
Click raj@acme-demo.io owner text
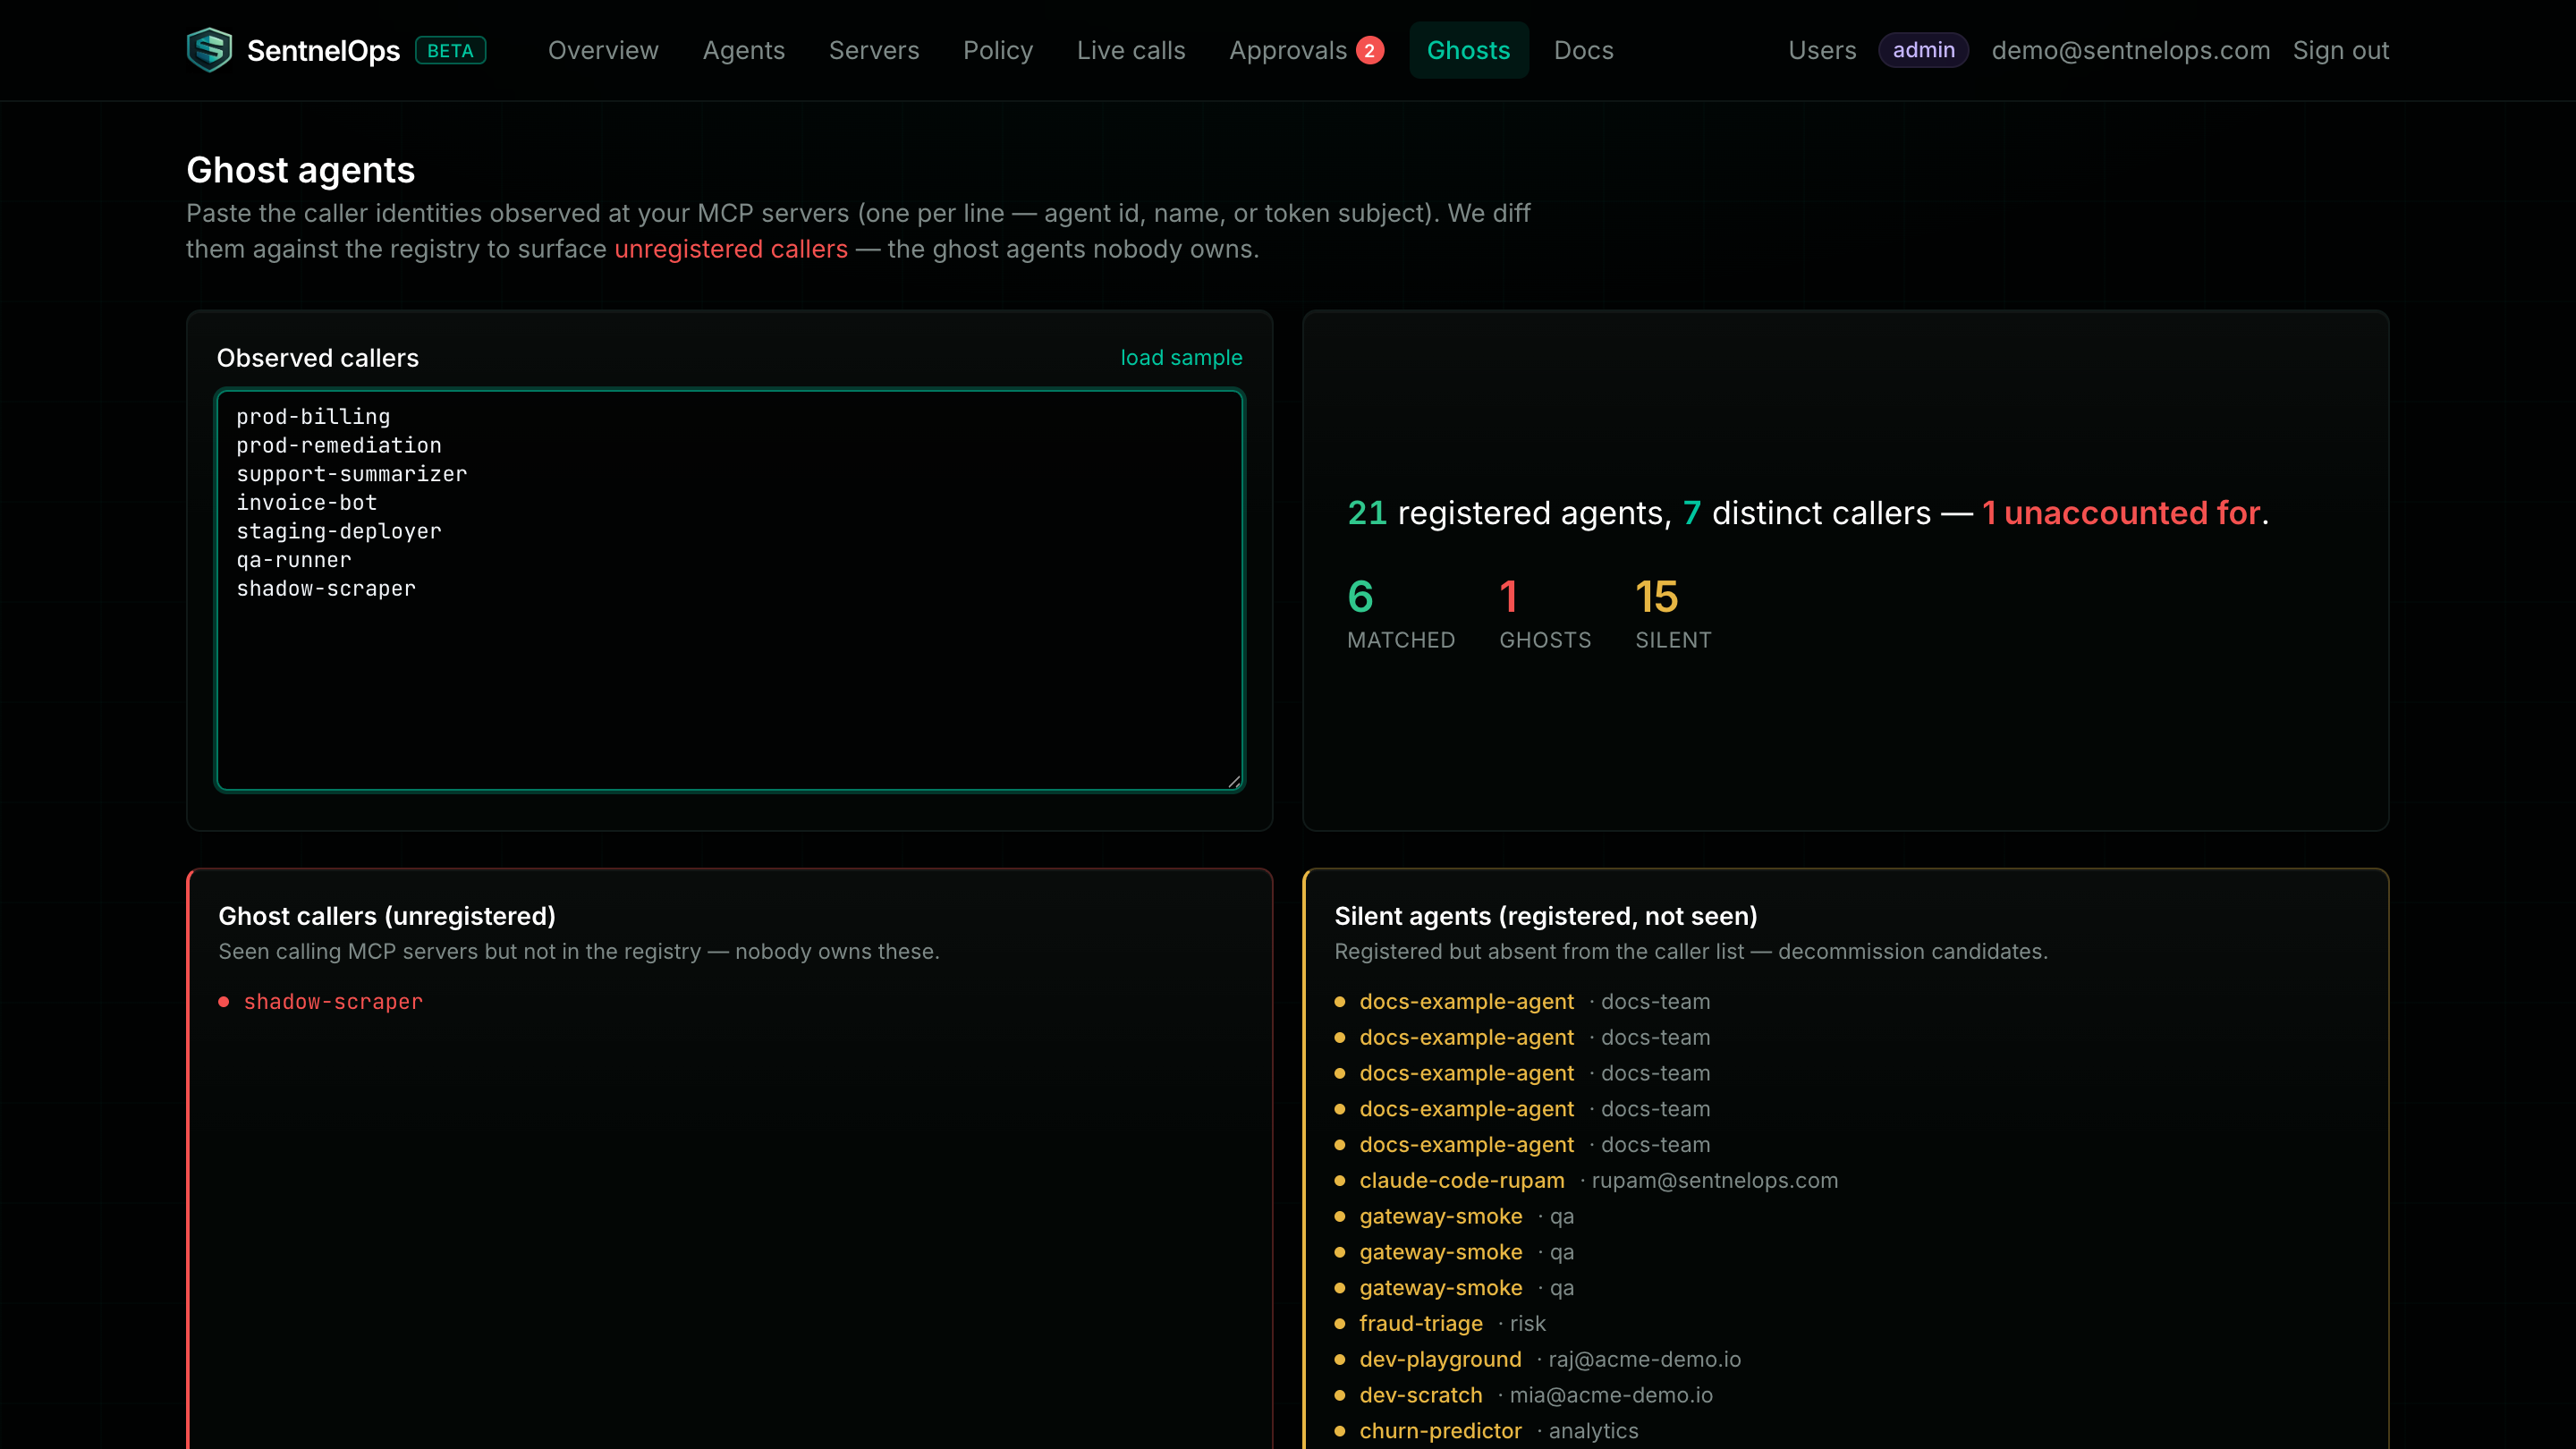coord(1644,1360)
